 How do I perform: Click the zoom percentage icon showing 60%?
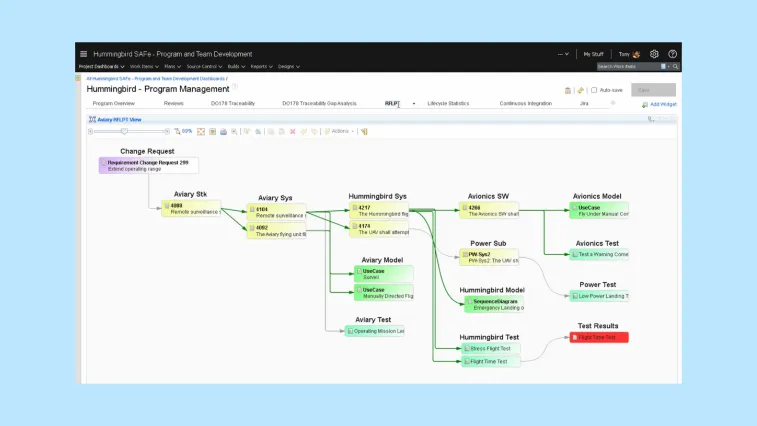(183, 131)
